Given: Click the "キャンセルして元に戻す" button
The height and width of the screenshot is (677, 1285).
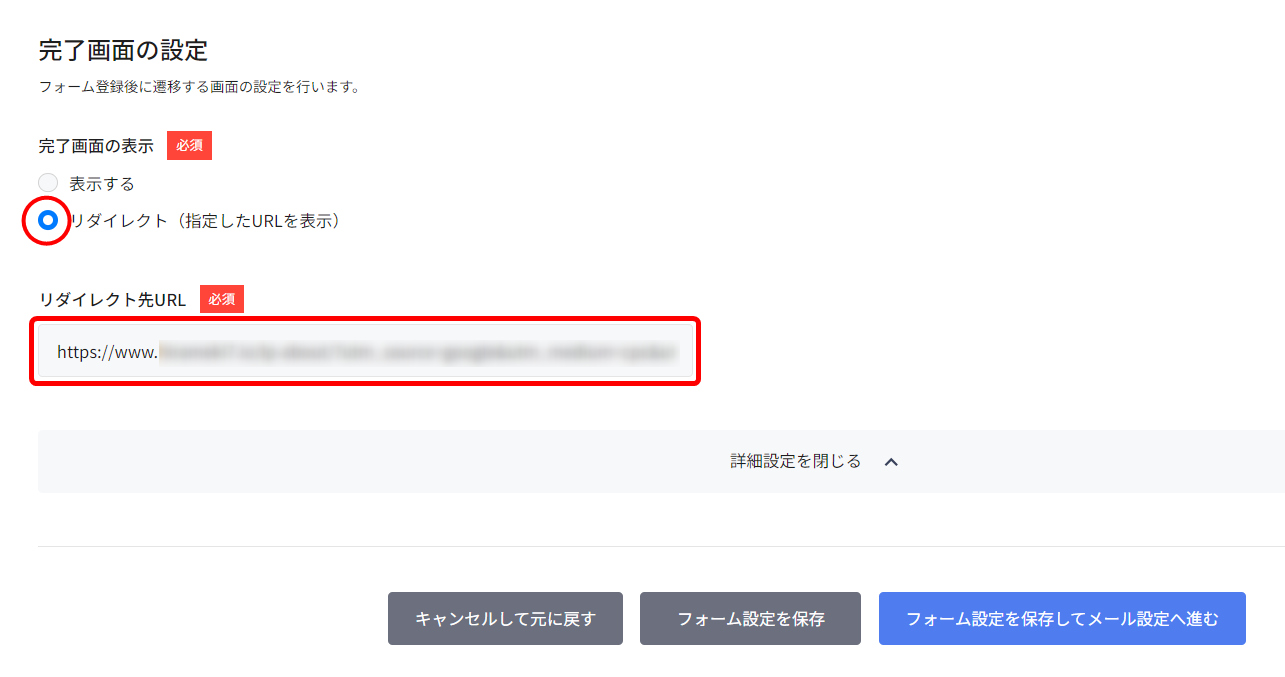Looking at the screenshot, I should (505, 619).
